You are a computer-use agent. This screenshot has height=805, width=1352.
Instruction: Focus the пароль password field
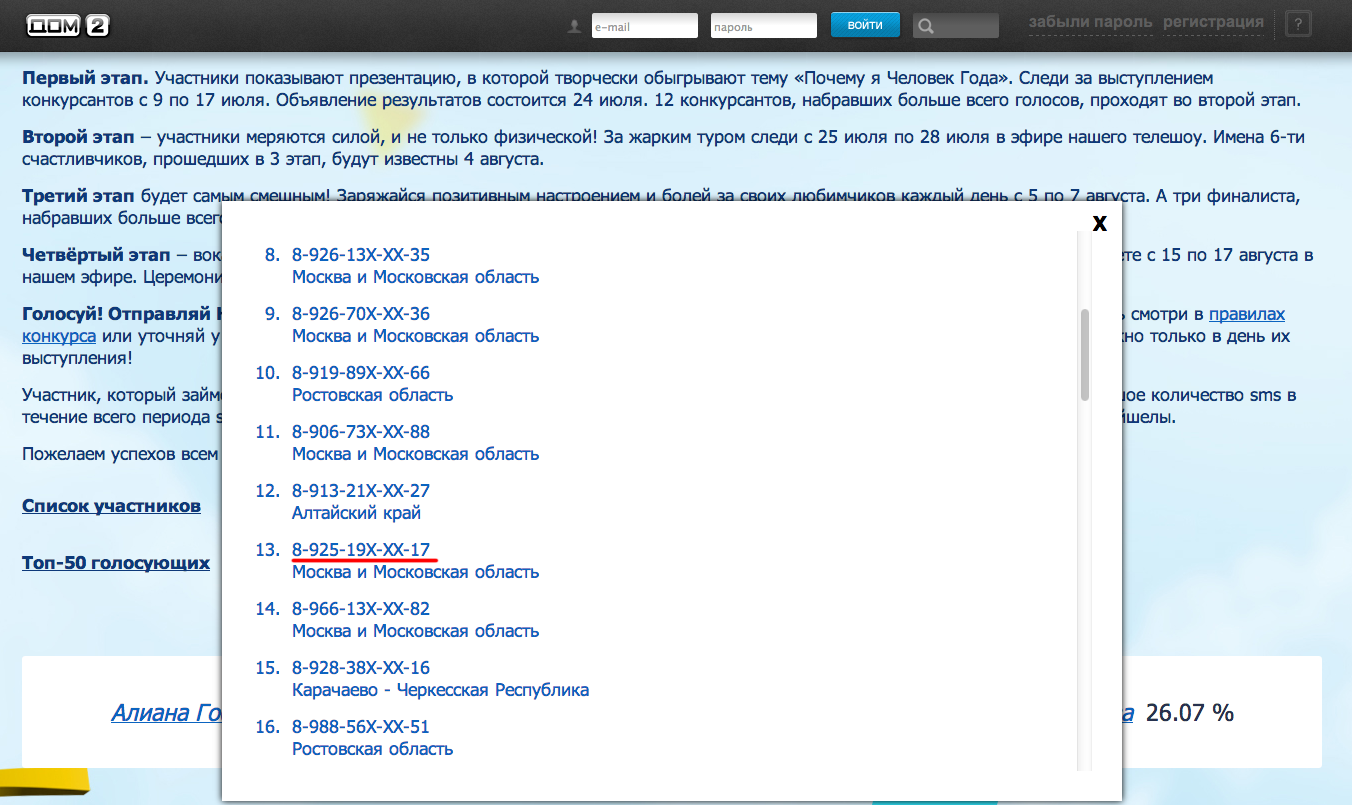[764, 26]
